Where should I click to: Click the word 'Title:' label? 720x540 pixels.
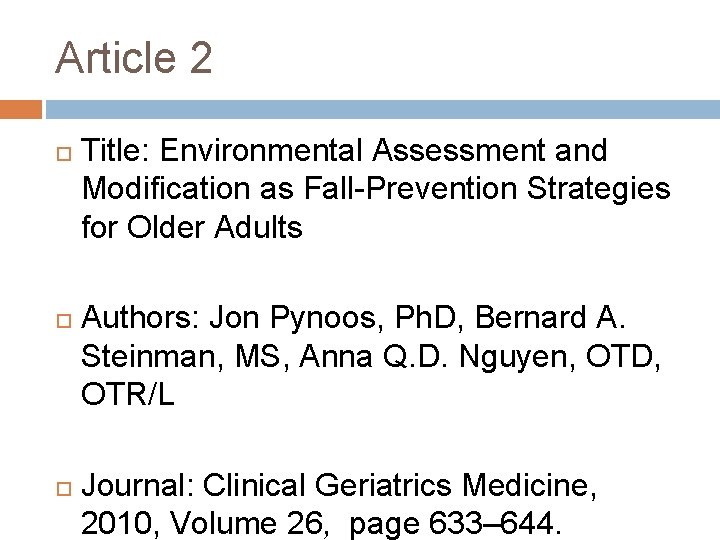click(x=116, y=150)
